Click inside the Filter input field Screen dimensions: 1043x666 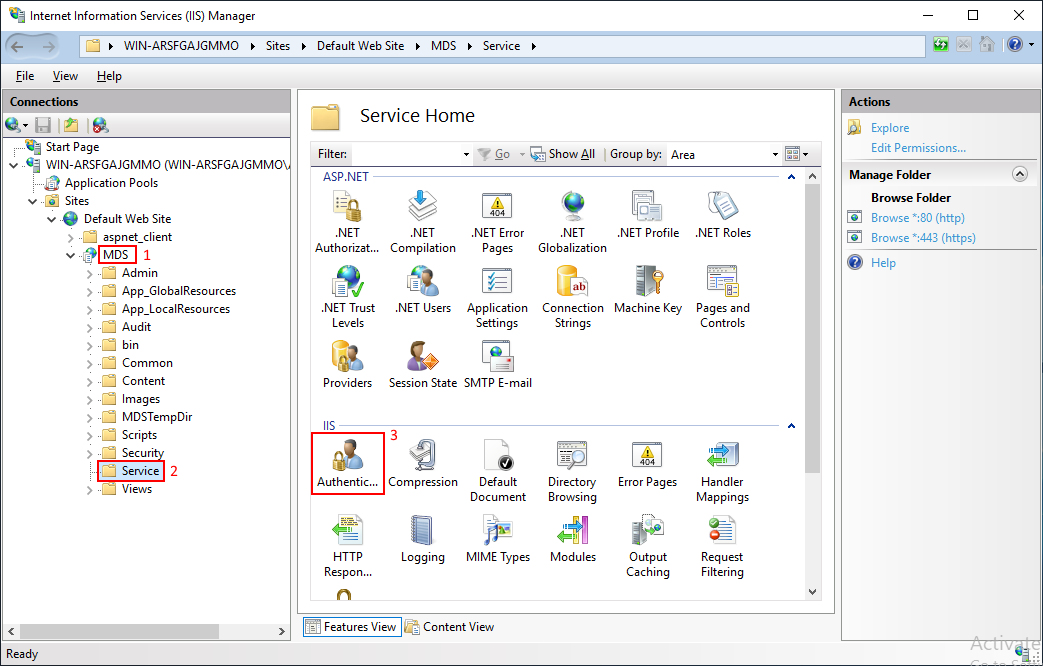pos(406,154)
